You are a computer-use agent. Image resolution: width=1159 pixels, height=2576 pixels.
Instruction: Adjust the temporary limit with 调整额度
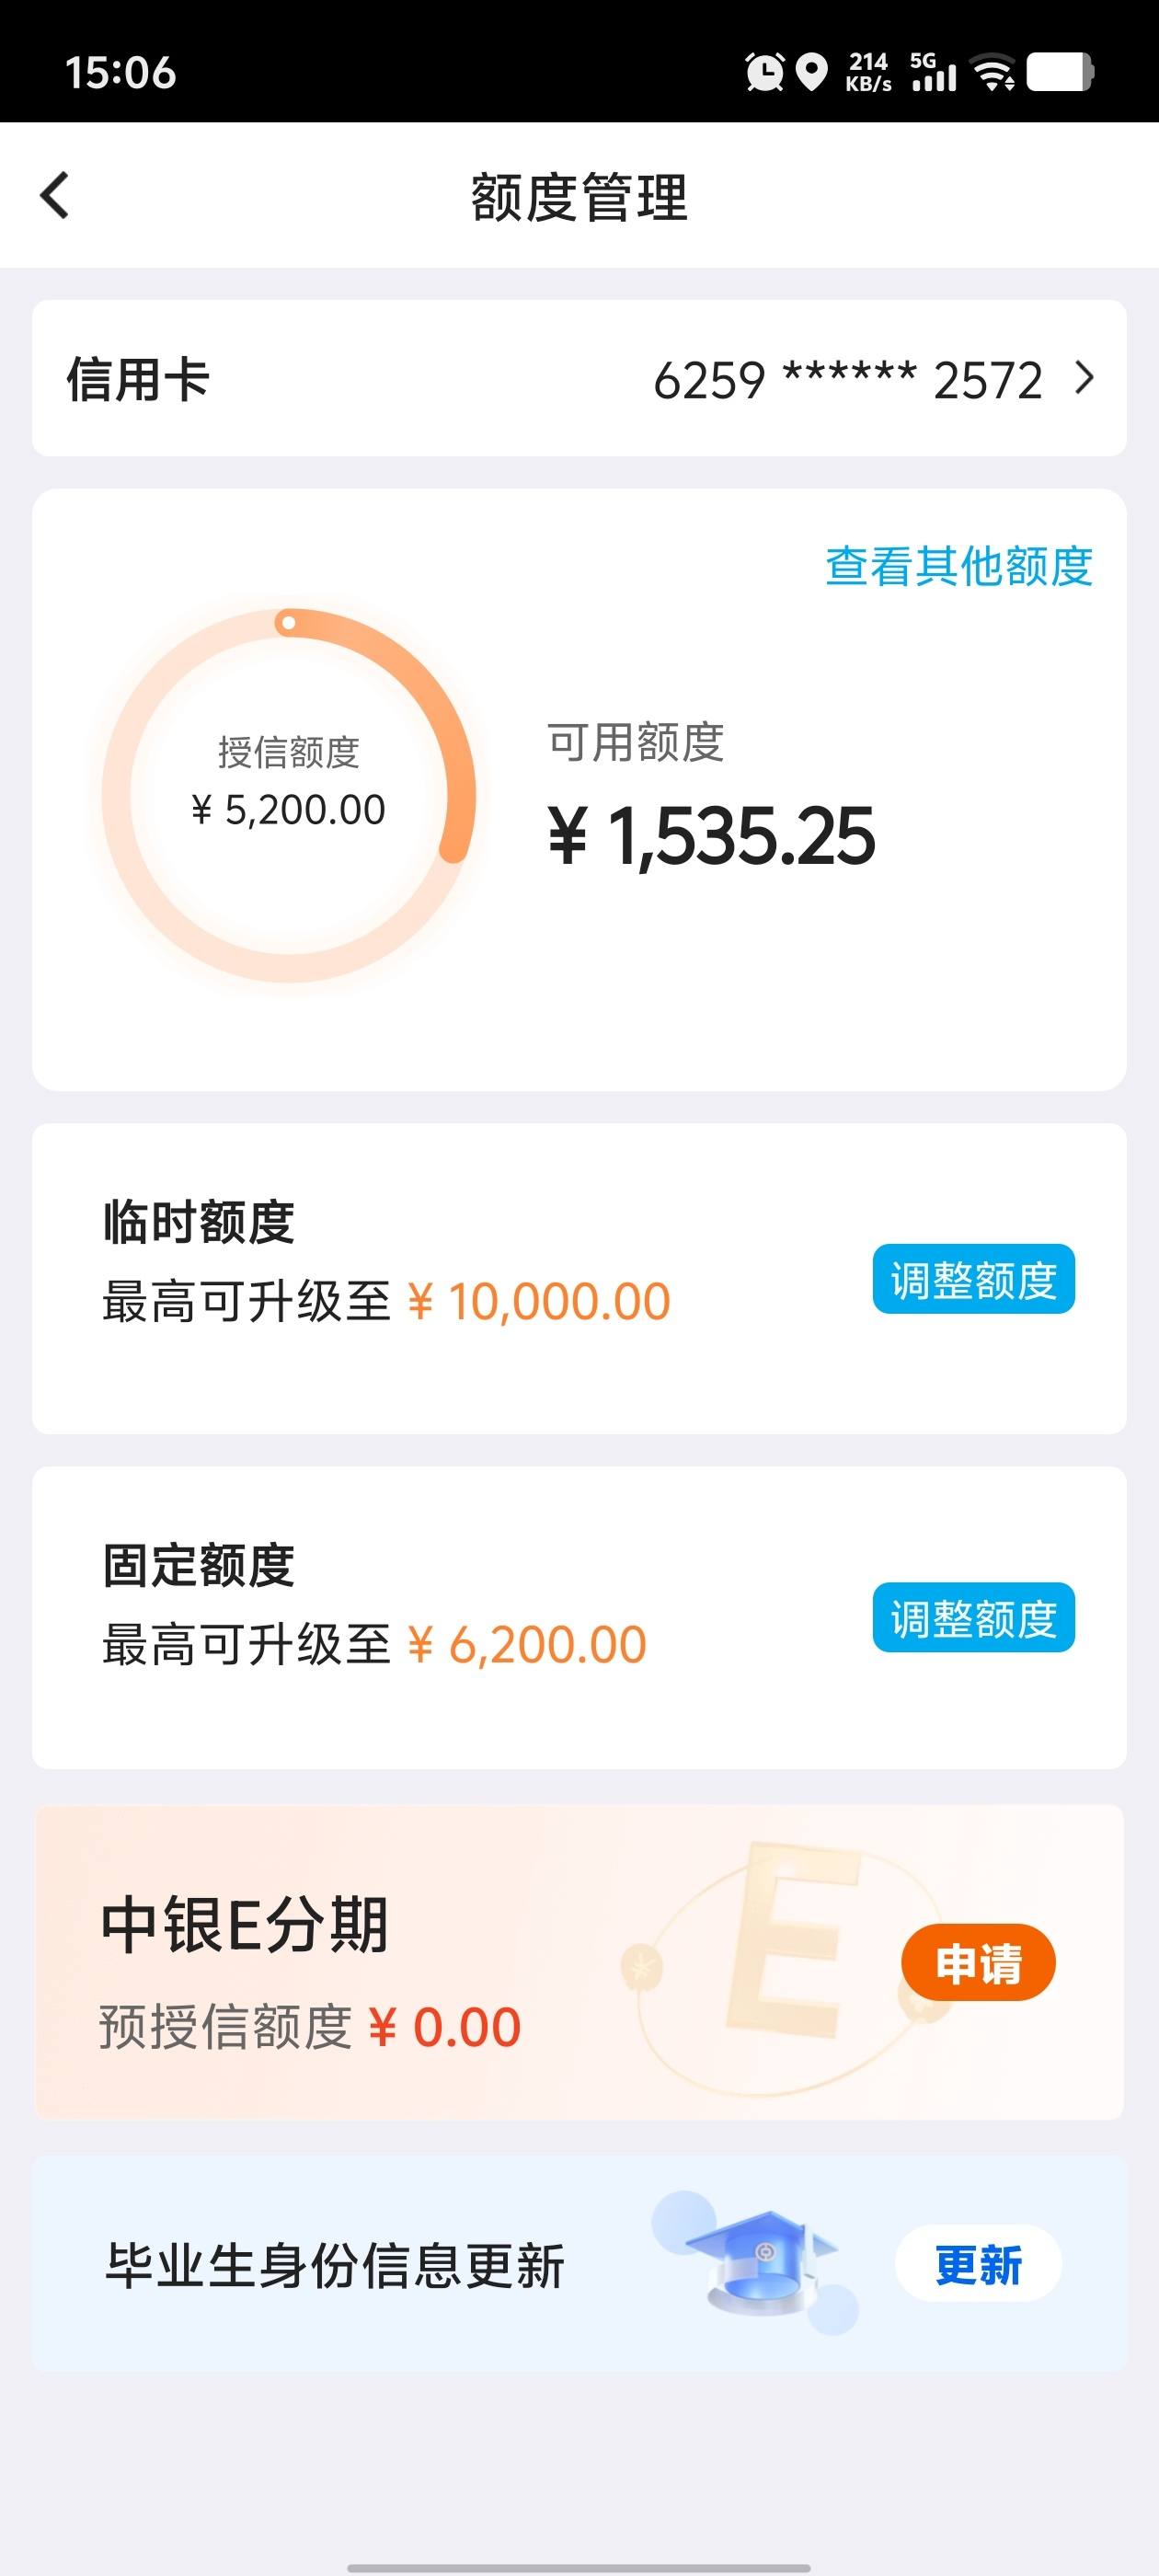[x=973, y=1279]
